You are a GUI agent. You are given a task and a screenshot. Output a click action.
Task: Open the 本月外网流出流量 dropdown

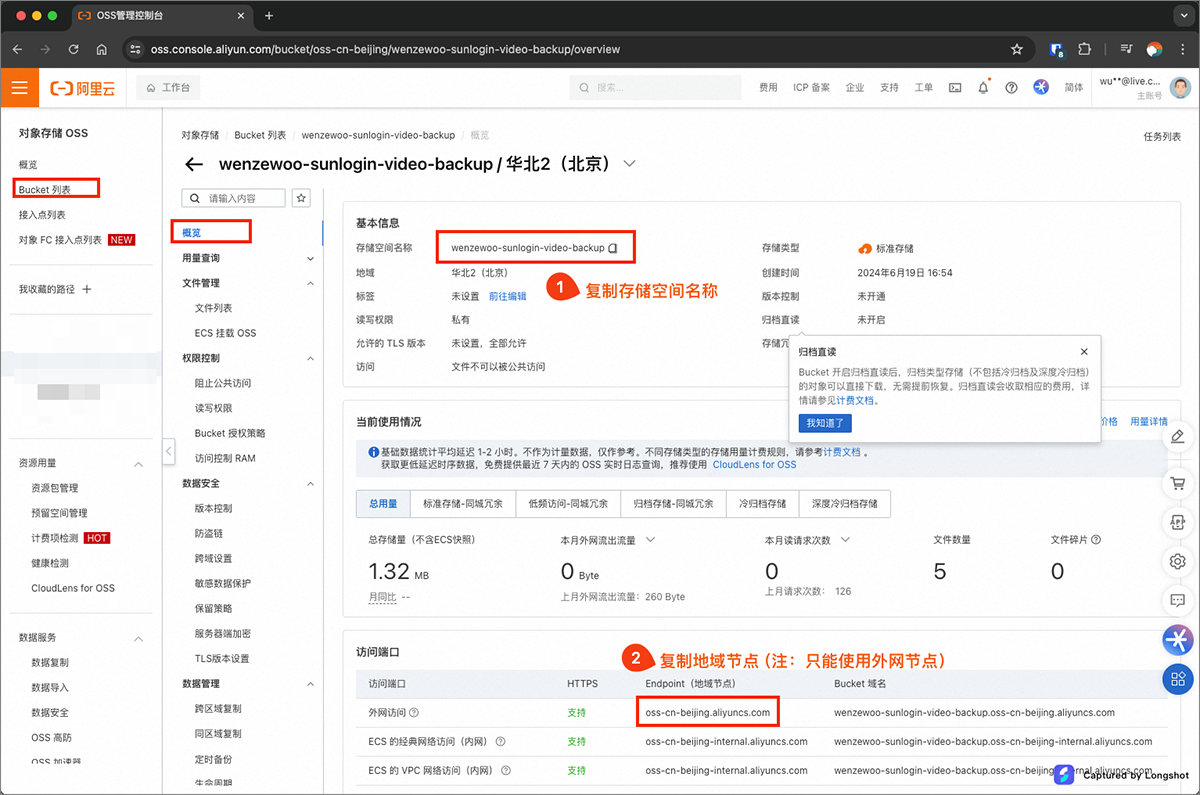(650, 540)
